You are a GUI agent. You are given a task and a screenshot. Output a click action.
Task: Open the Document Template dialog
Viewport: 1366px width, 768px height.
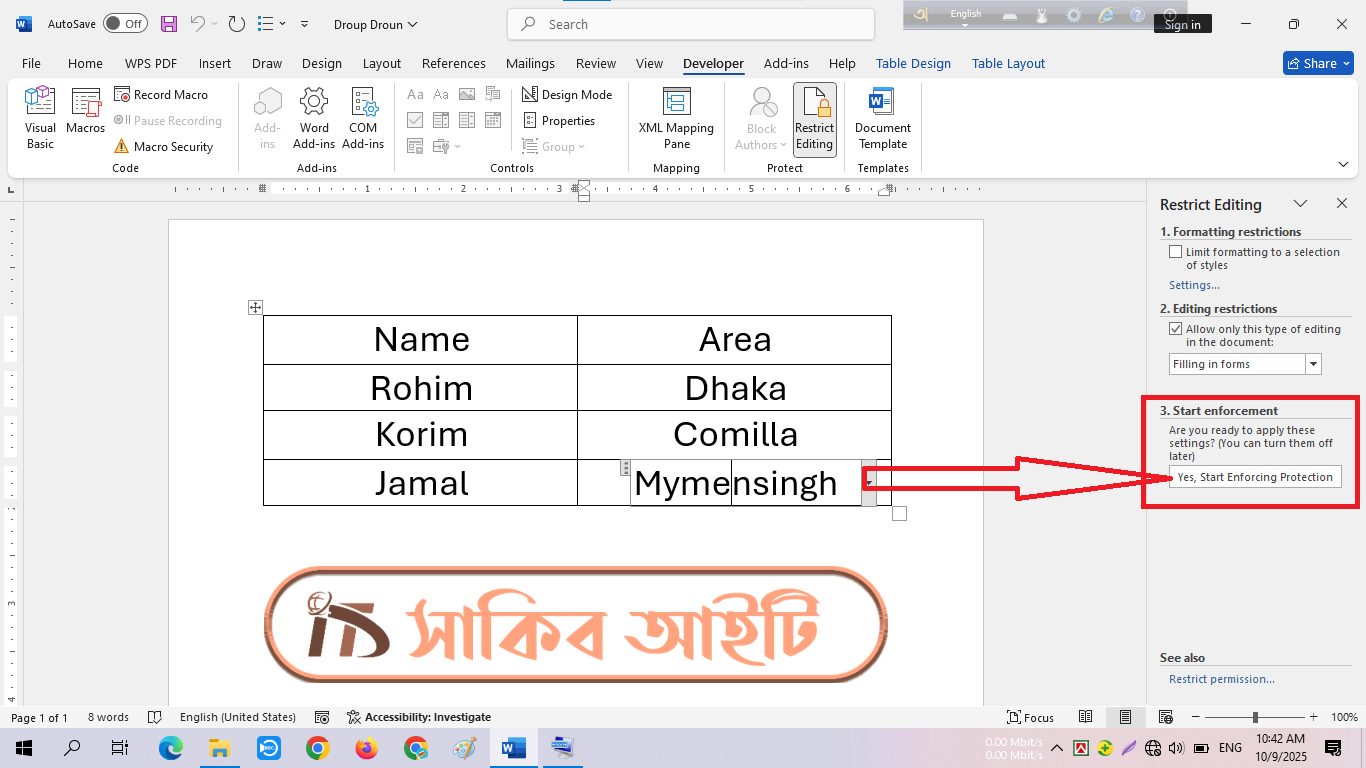(882, 118)
